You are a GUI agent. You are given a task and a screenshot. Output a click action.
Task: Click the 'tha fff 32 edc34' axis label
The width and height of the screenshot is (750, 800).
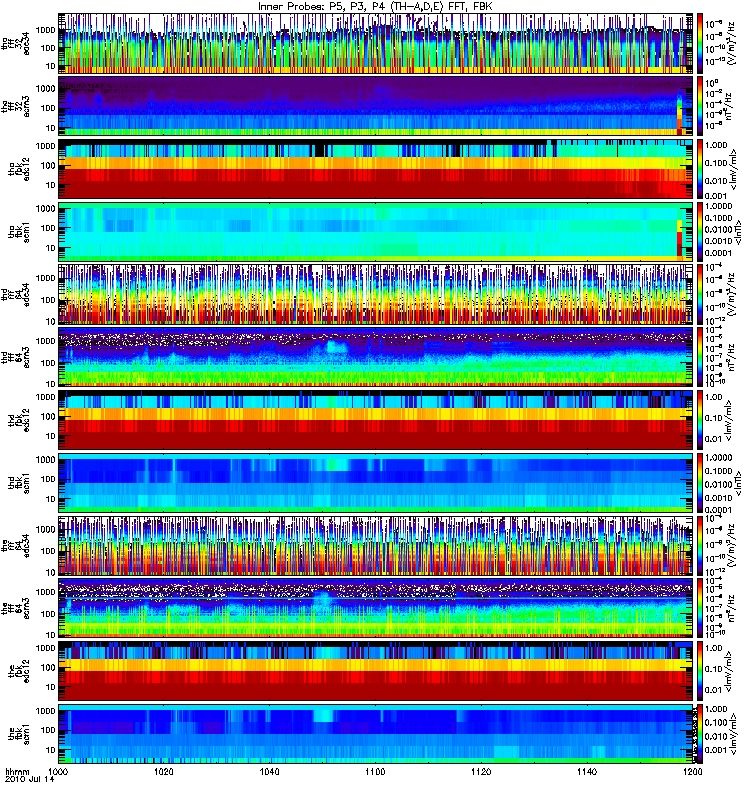coord(15,43)
